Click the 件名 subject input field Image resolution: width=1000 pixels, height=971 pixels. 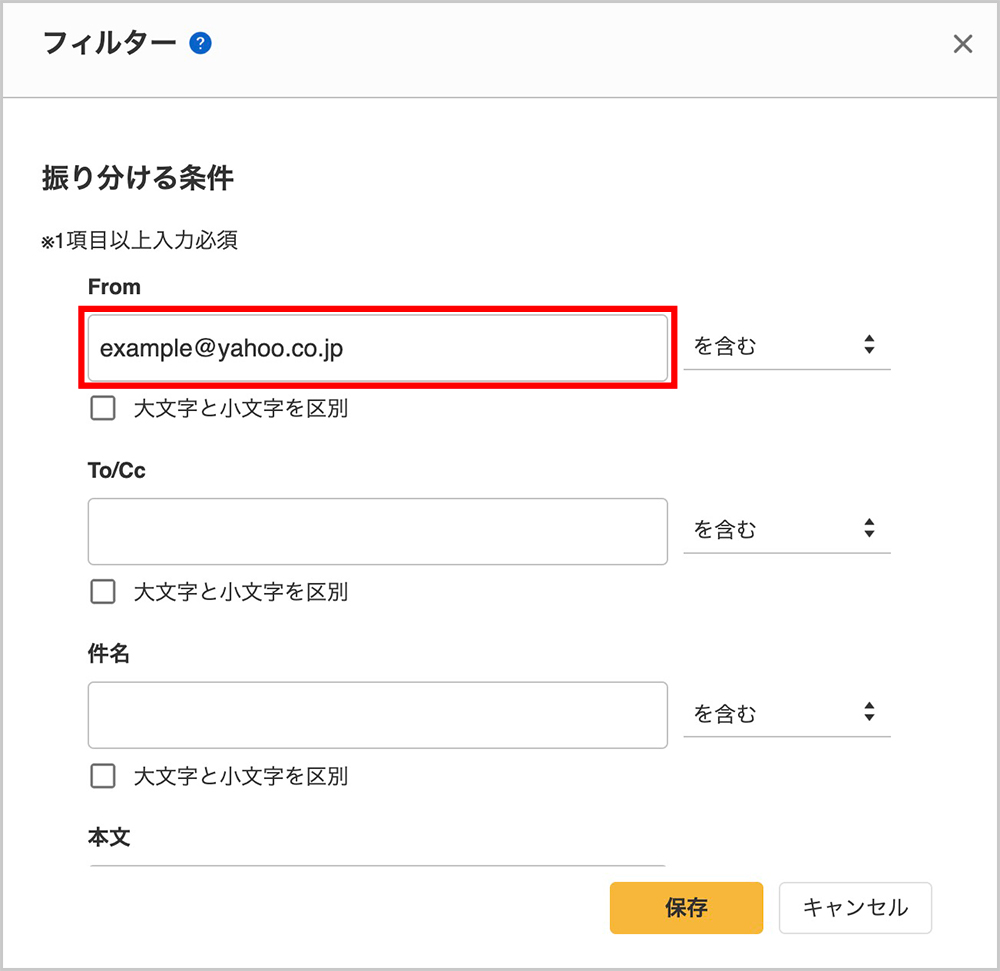(378, 715)
